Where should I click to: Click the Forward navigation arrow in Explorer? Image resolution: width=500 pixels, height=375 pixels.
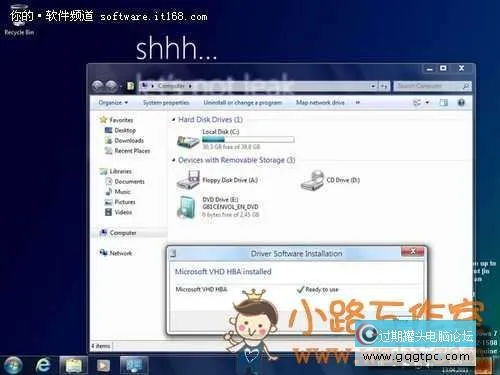(111, 86)
